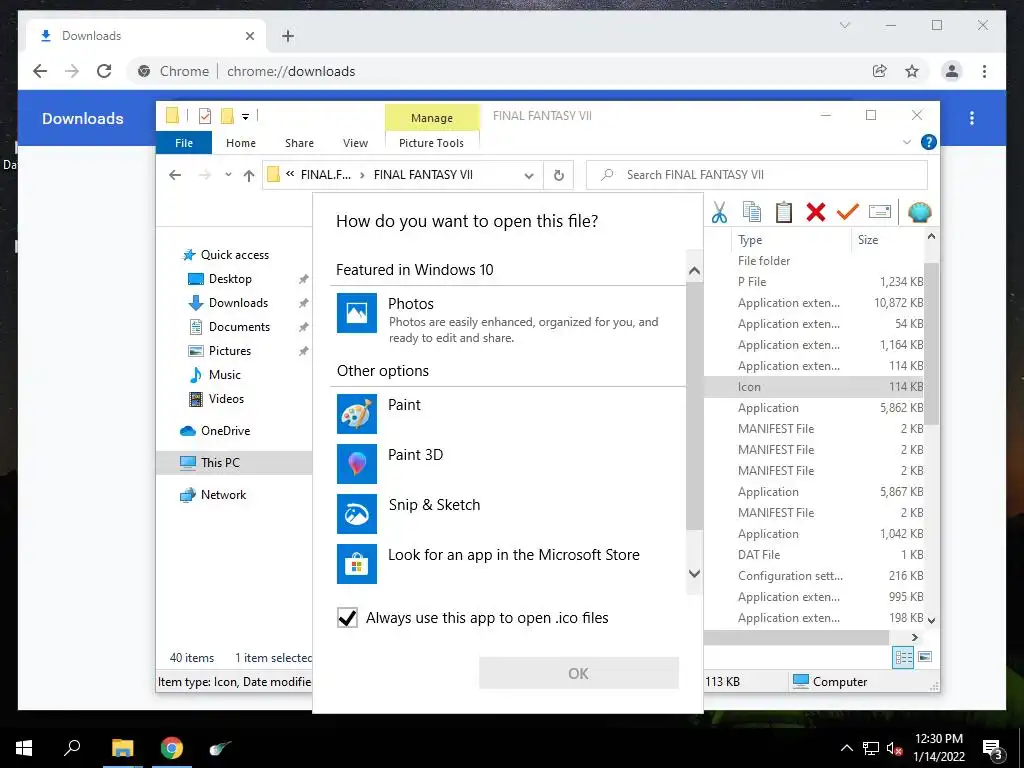Open the Share ribbon tab

click(299, 143)
